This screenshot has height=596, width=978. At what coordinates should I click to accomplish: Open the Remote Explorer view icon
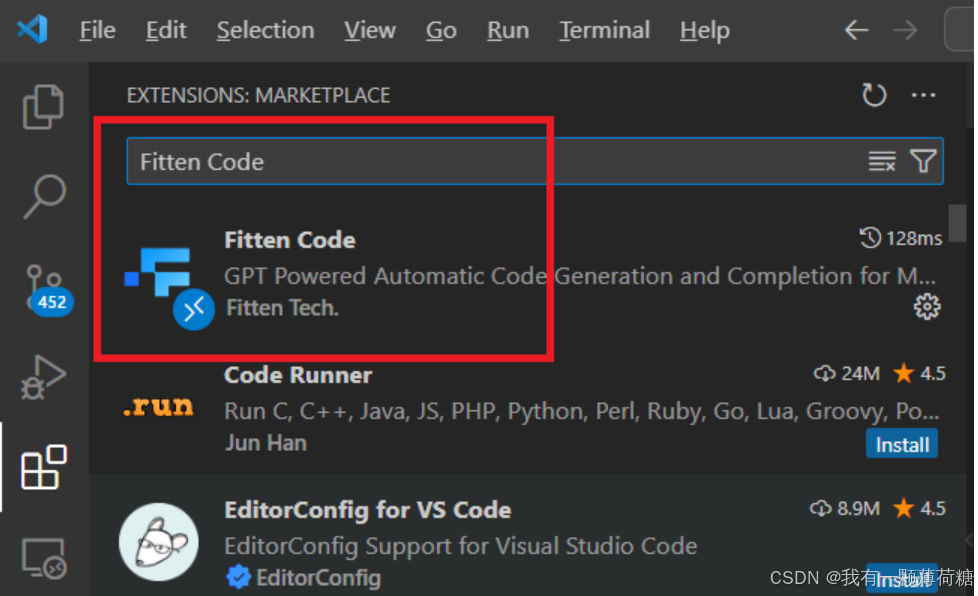pos(44,557)
